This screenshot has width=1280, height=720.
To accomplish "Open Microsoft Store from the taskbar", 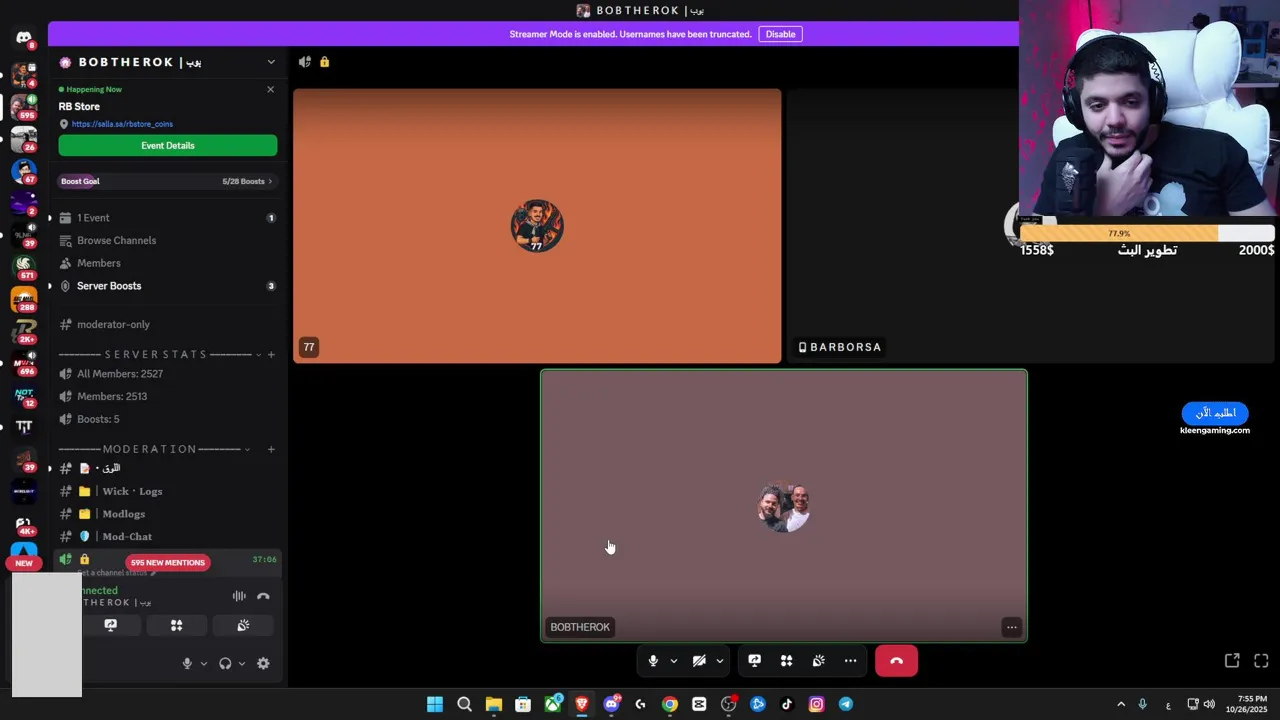I will click(x=523, y=704).
